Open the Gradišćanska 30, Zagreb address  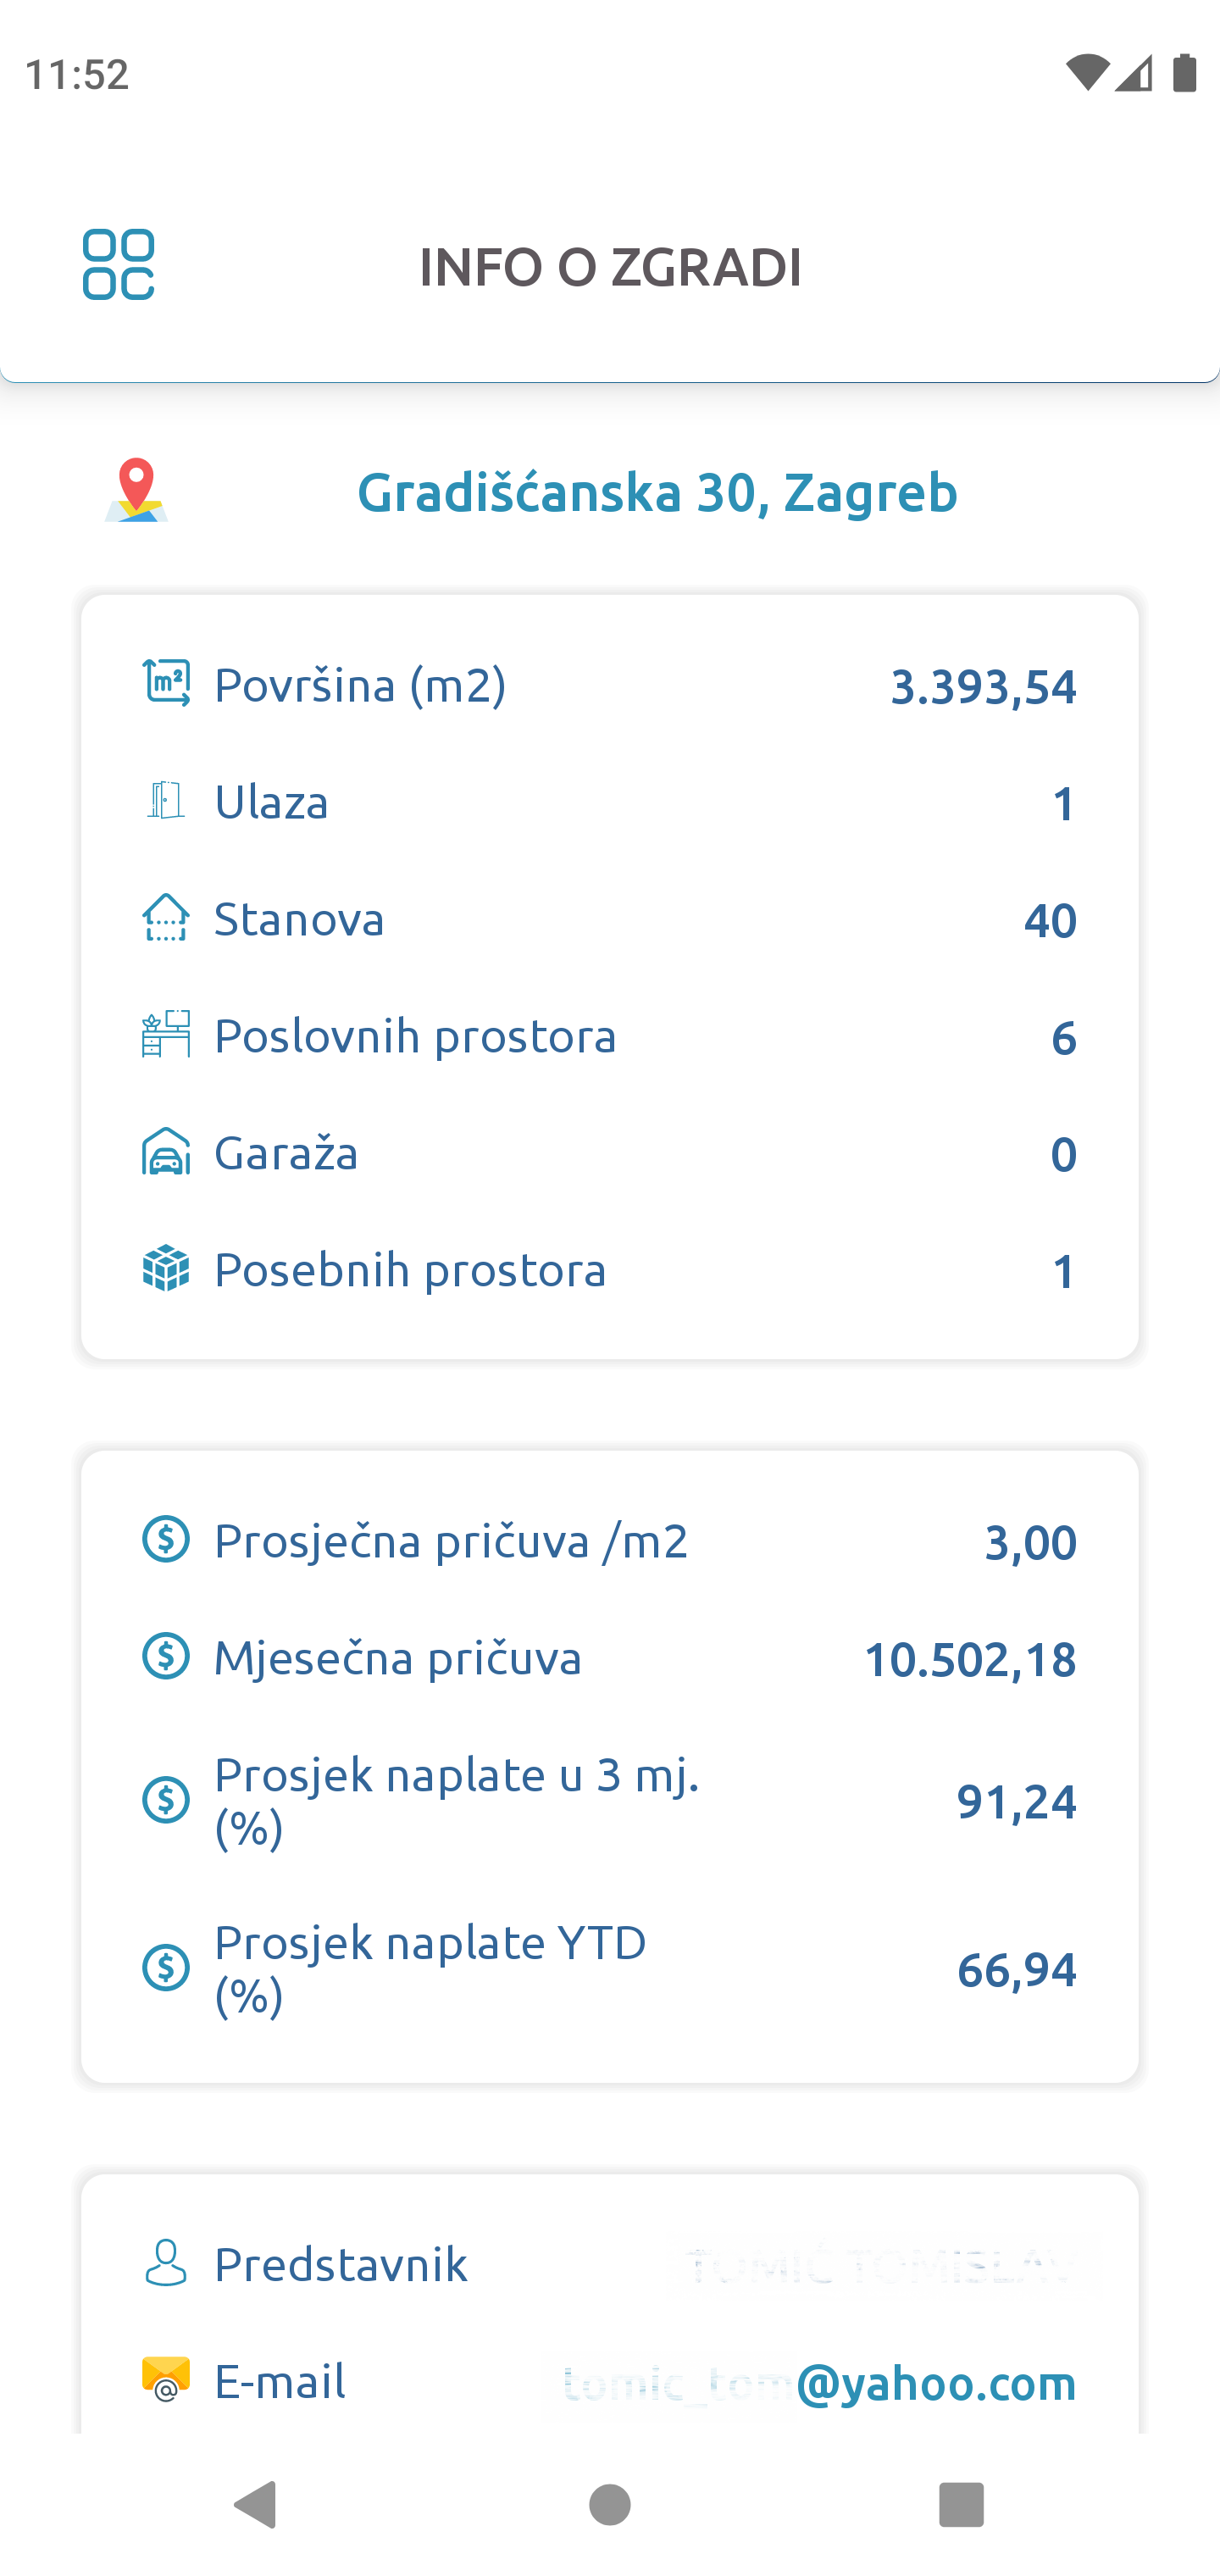[657, 492]
